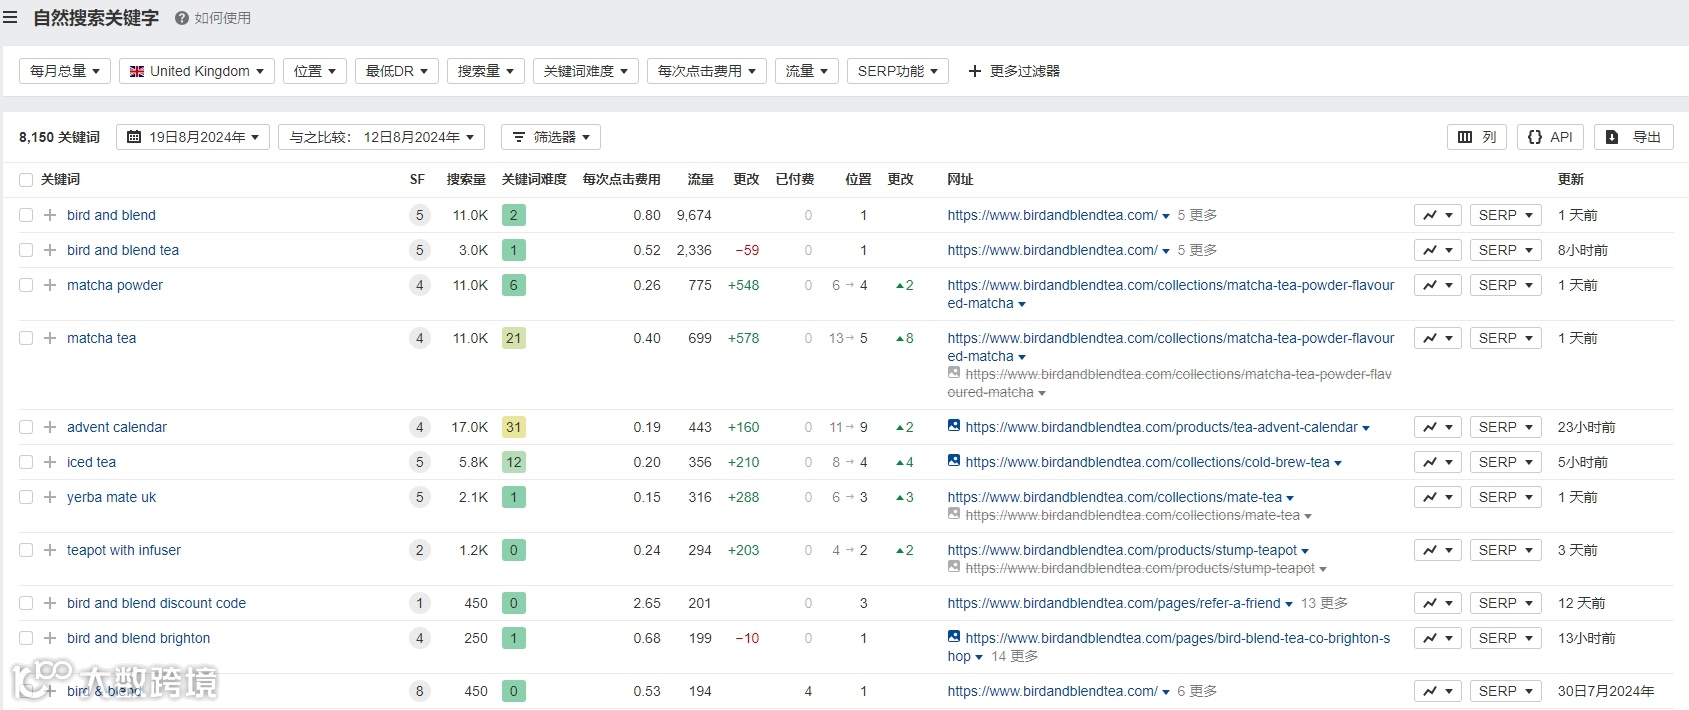Add 'bird and blend discount code' plus icon

click(50, 603)
